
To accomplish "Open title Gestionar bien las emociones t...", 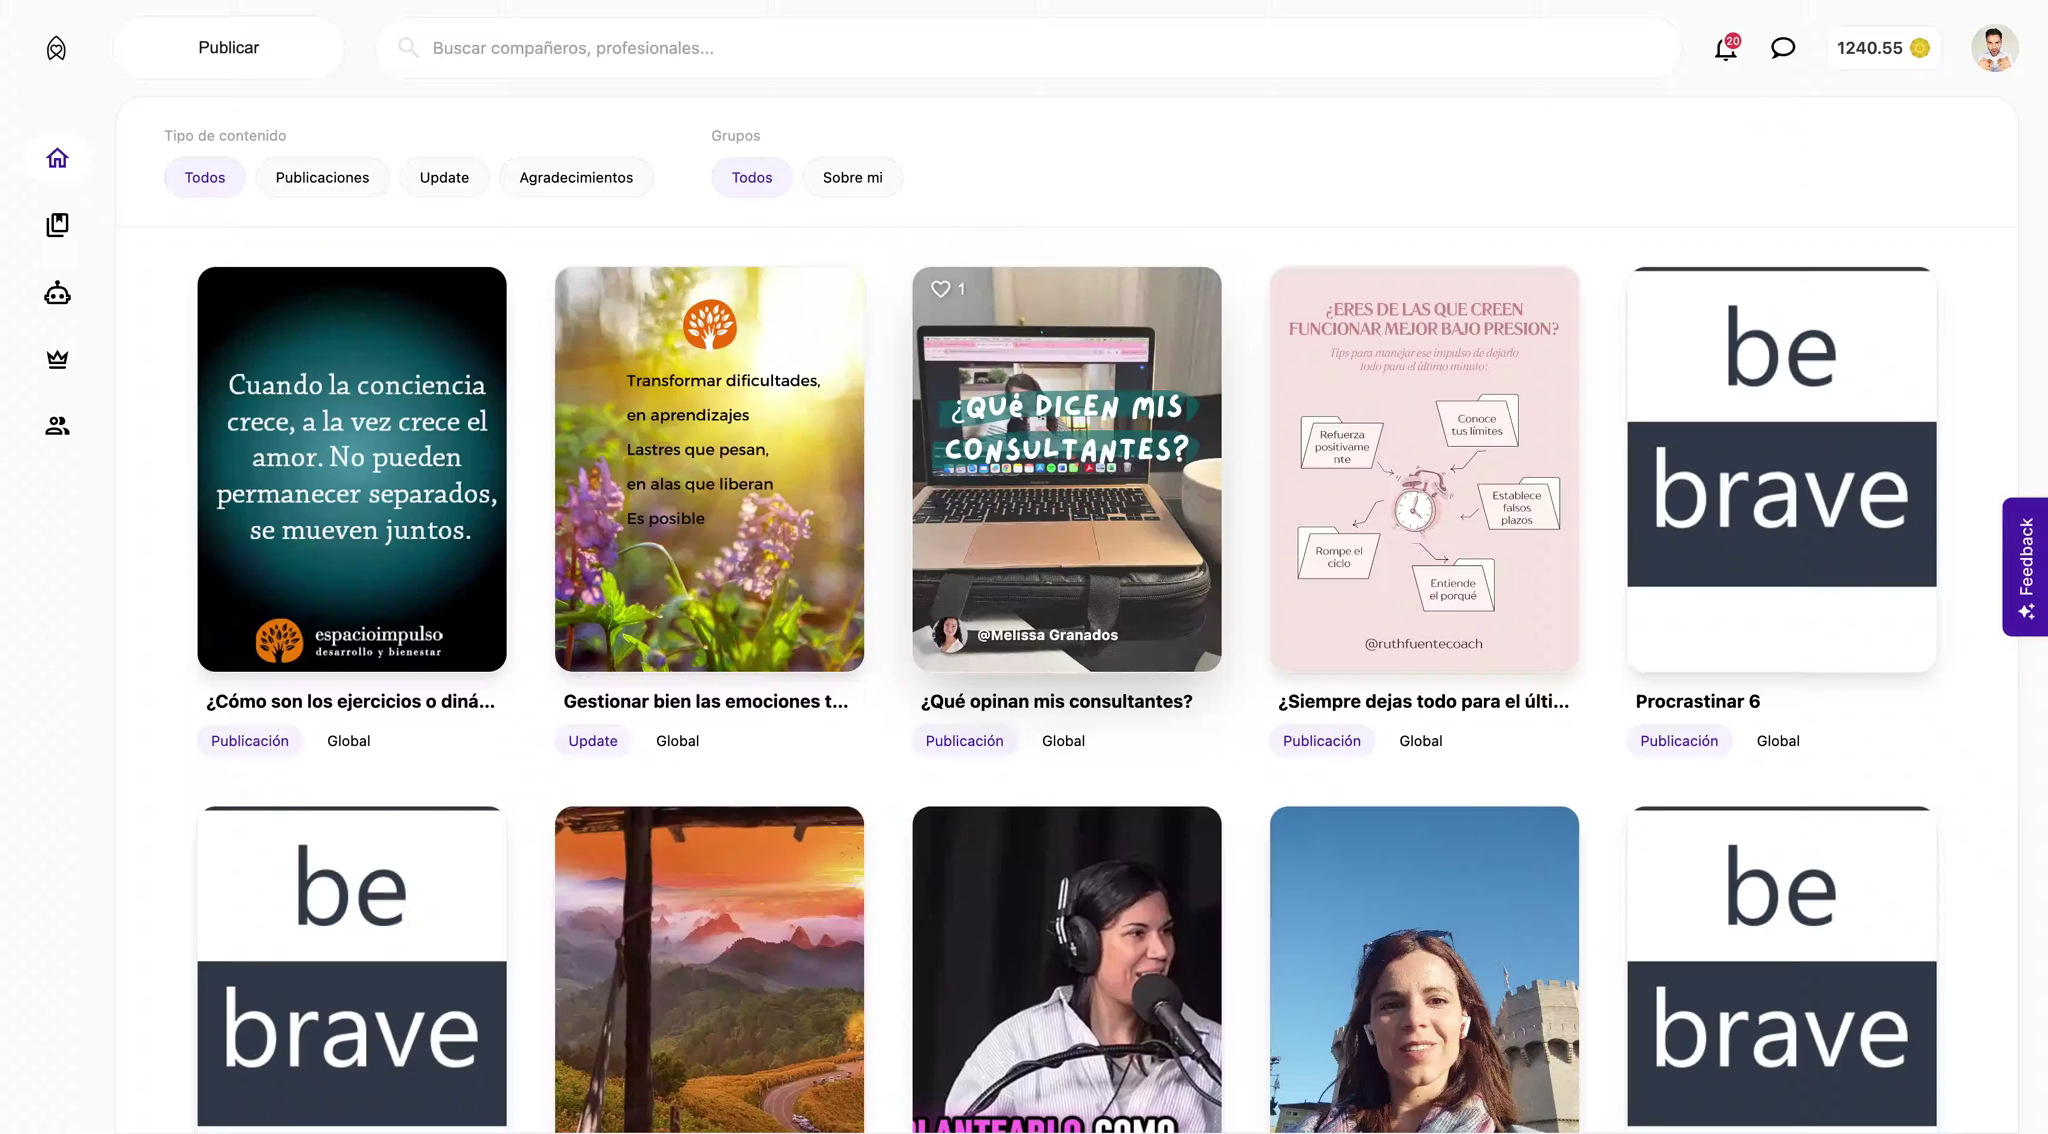I will click(706, 701).
